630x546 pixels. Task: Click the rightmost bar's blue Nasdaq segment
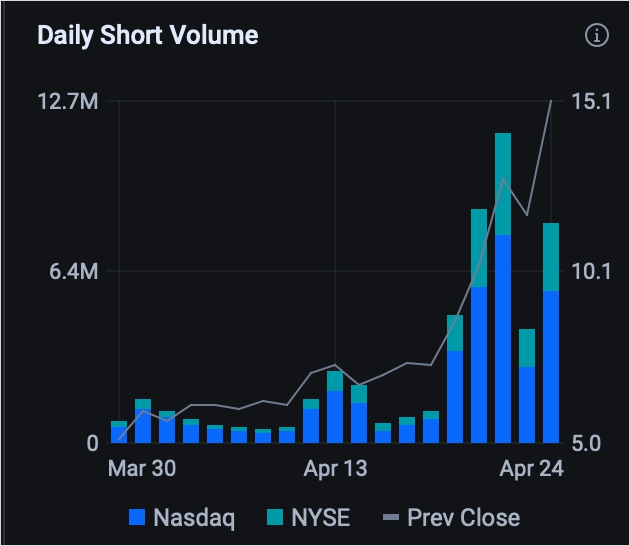(x=551, y=366)
